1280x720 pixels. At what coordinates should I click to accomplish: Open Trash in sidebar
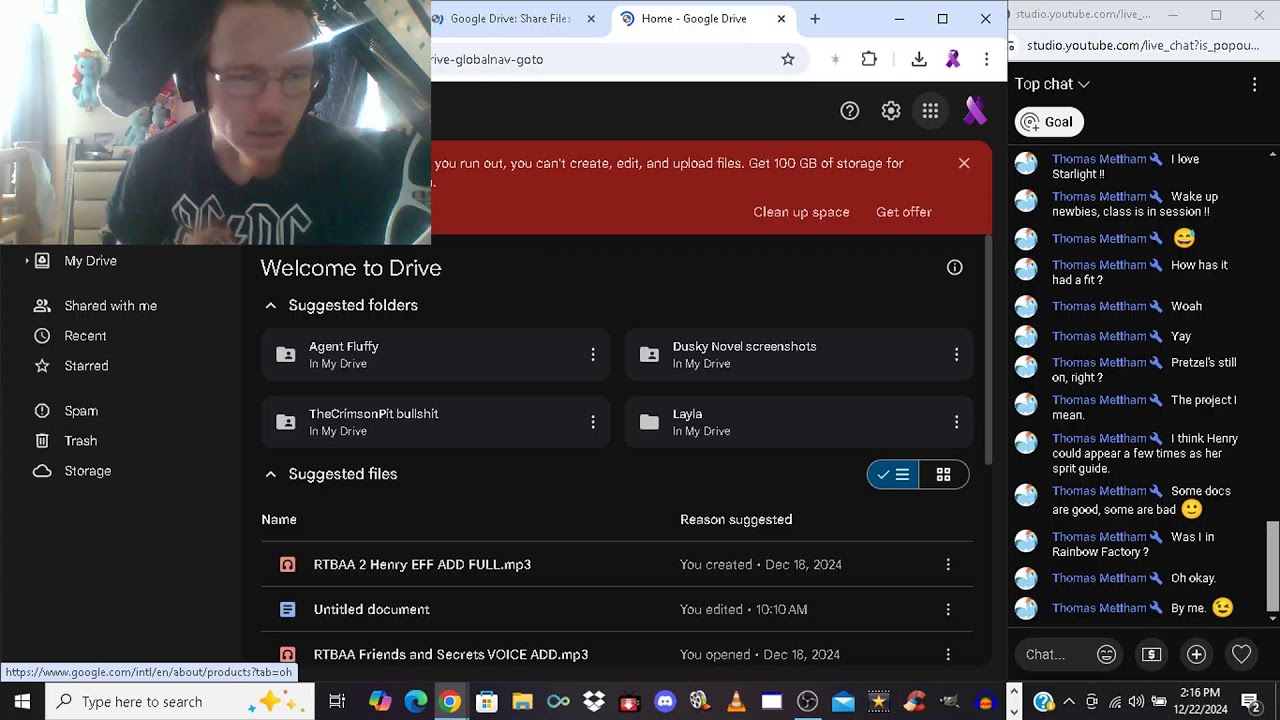(80, 441)
